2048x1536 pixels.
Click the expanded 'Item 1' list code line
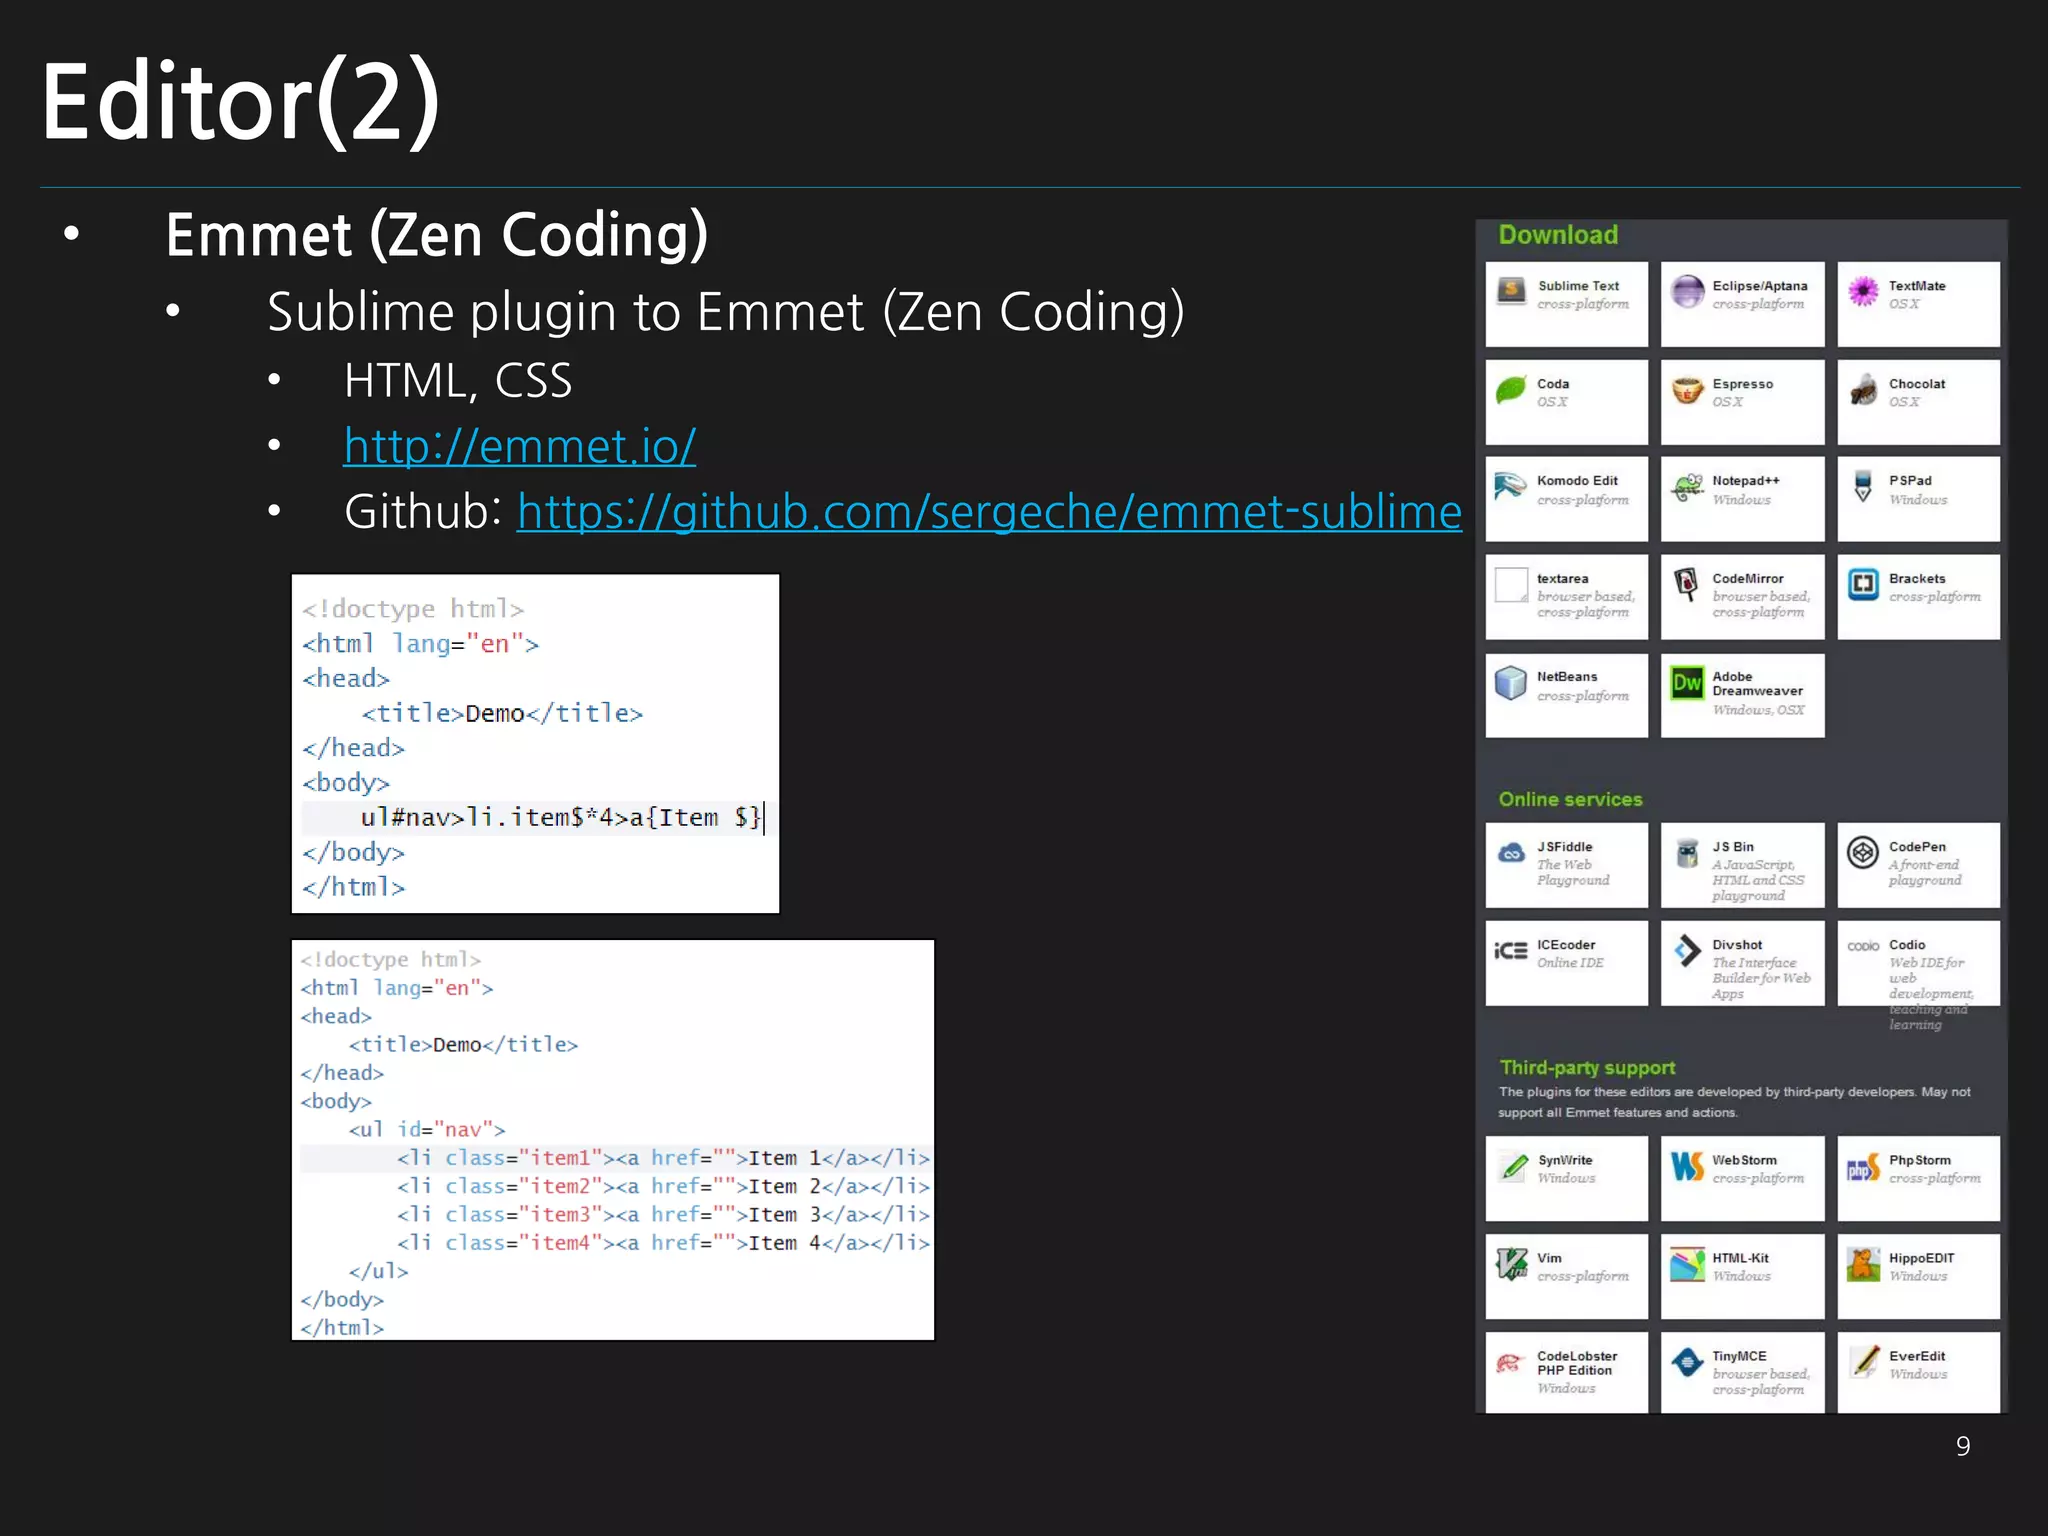point(616,1158)
